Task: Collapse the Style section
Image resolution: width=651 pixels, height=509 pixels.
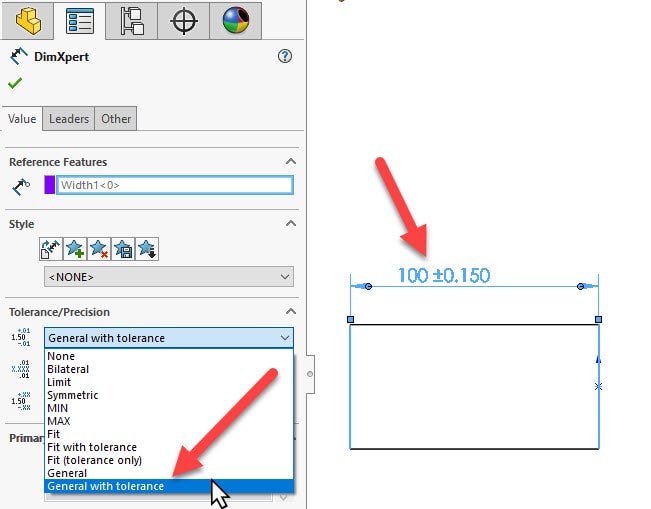Action: coord(291,224)
